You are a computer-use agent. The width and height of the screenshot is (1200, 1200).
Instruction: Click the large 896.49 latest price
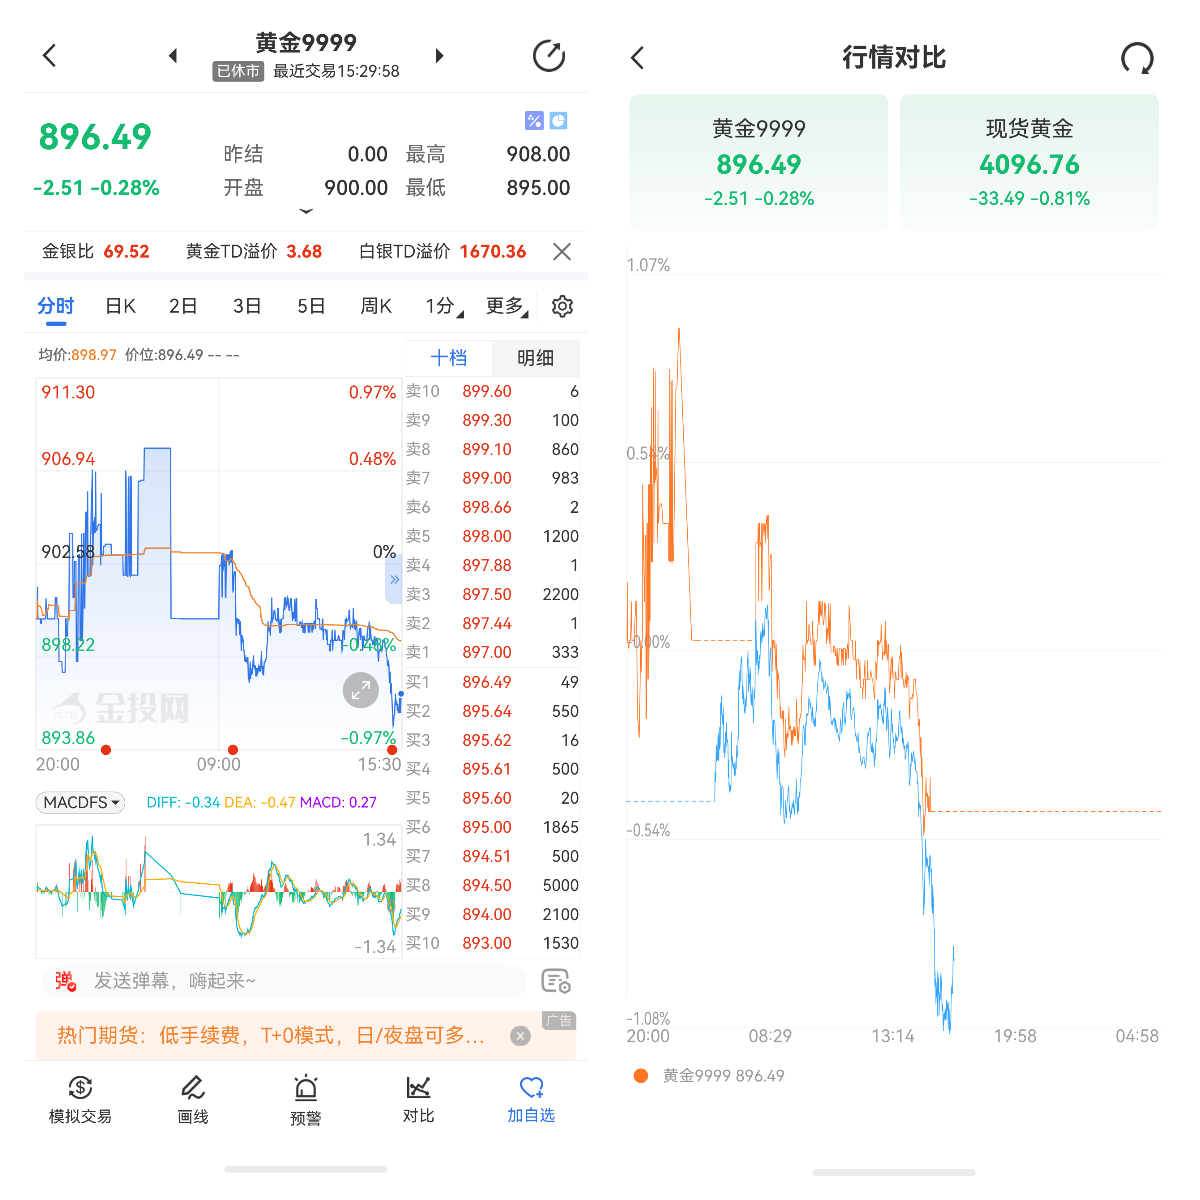point(95,137)
